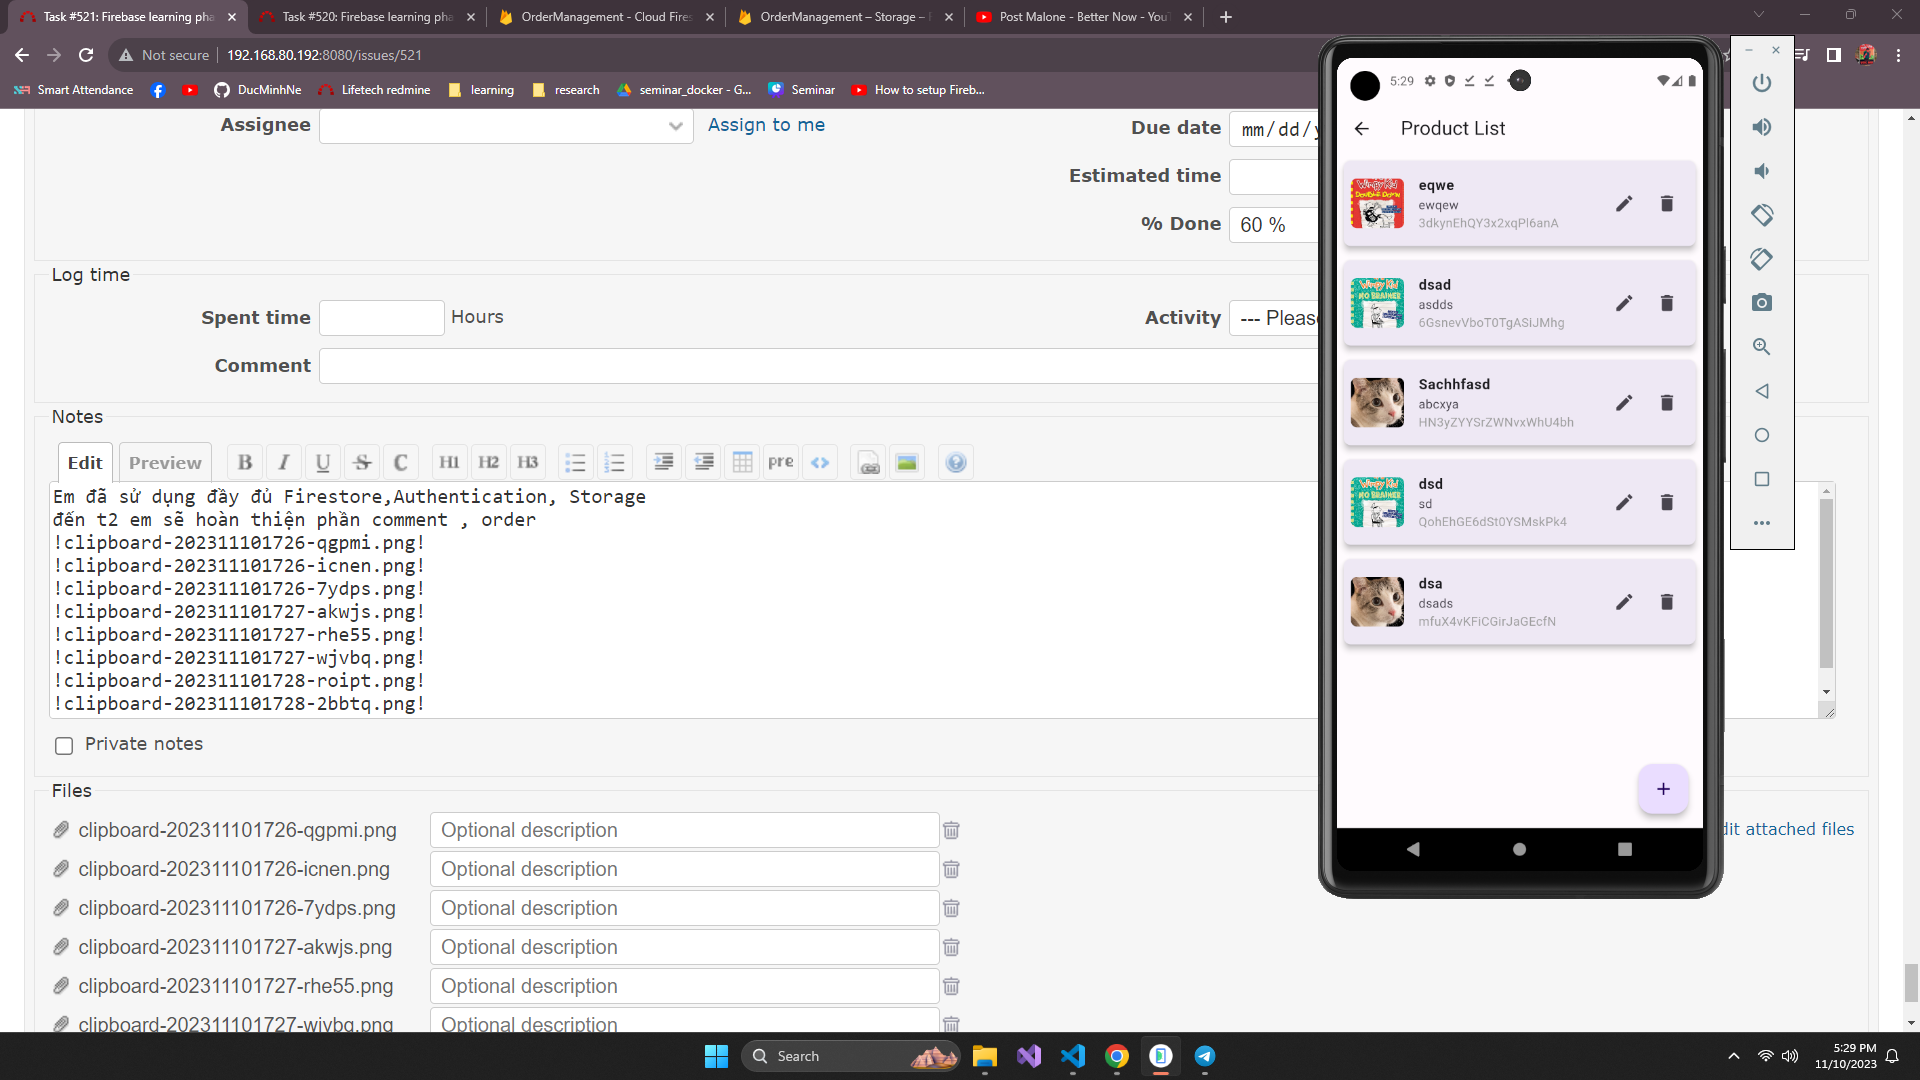Switch to the Preview tab

pyautogui.click(x=165, y=463)
